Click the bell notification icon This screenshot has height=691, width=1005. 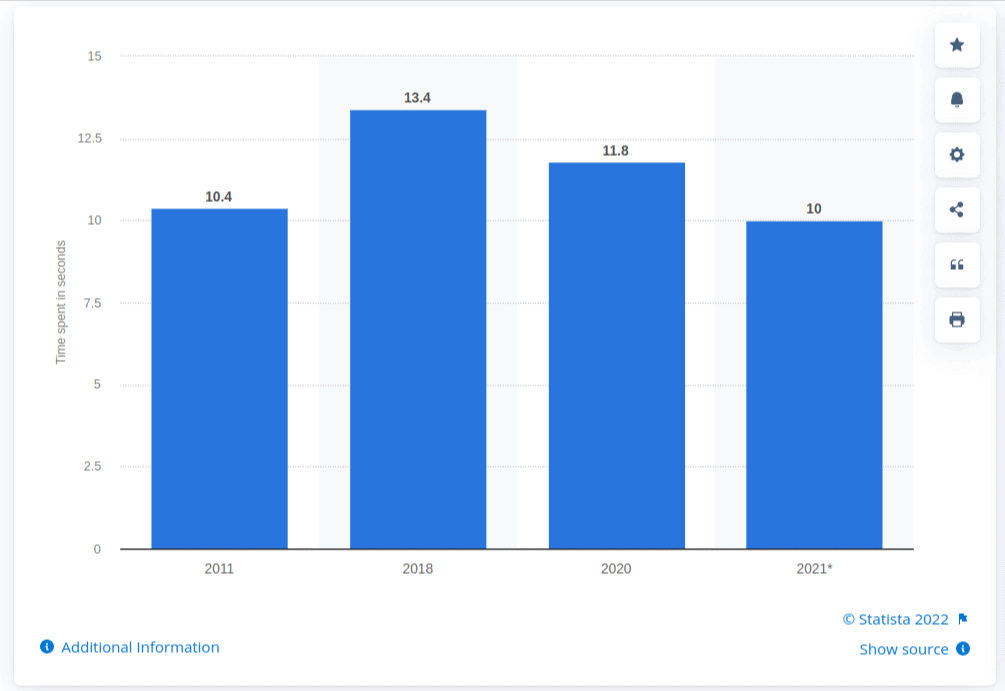coord(957,100)
